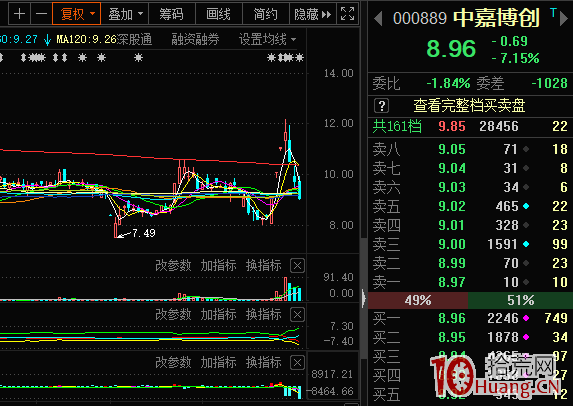This screenshot has width=573, height=406.
Task: Click the 委比 -1.84% value
Action: [448, 84]
